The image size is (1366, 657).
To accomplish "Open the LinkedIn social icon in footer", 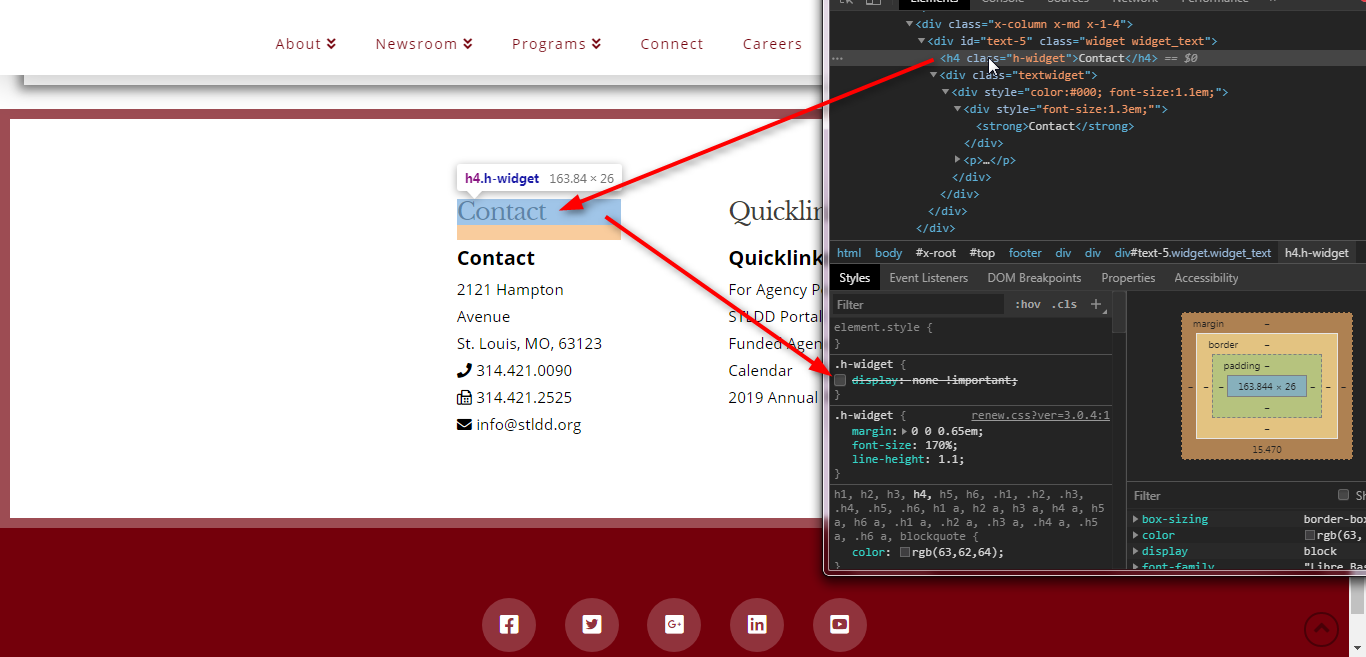I will click(x=757, y=625).
